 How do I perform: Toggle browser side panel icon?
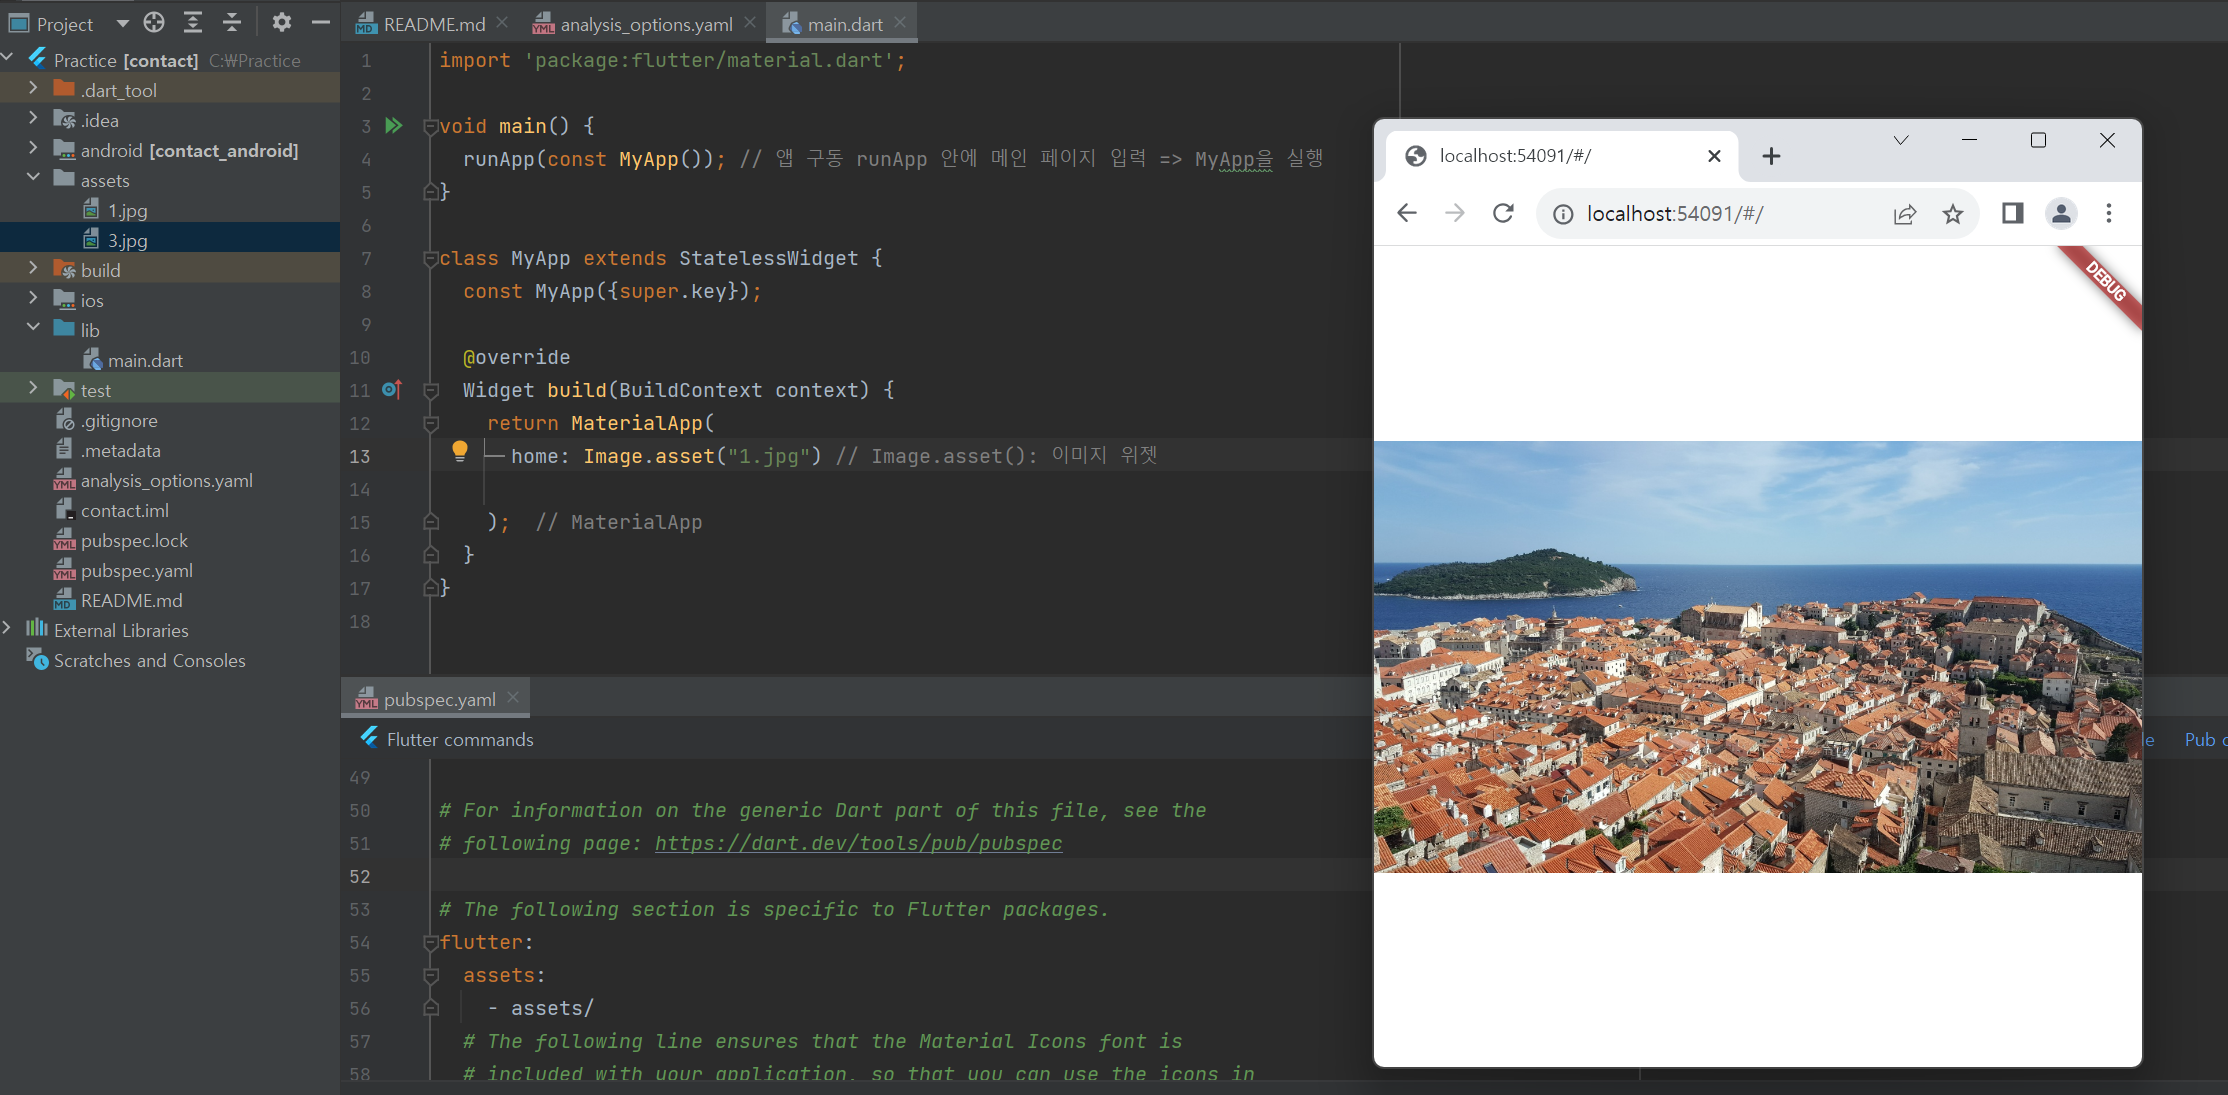(x=2012, y=213)
